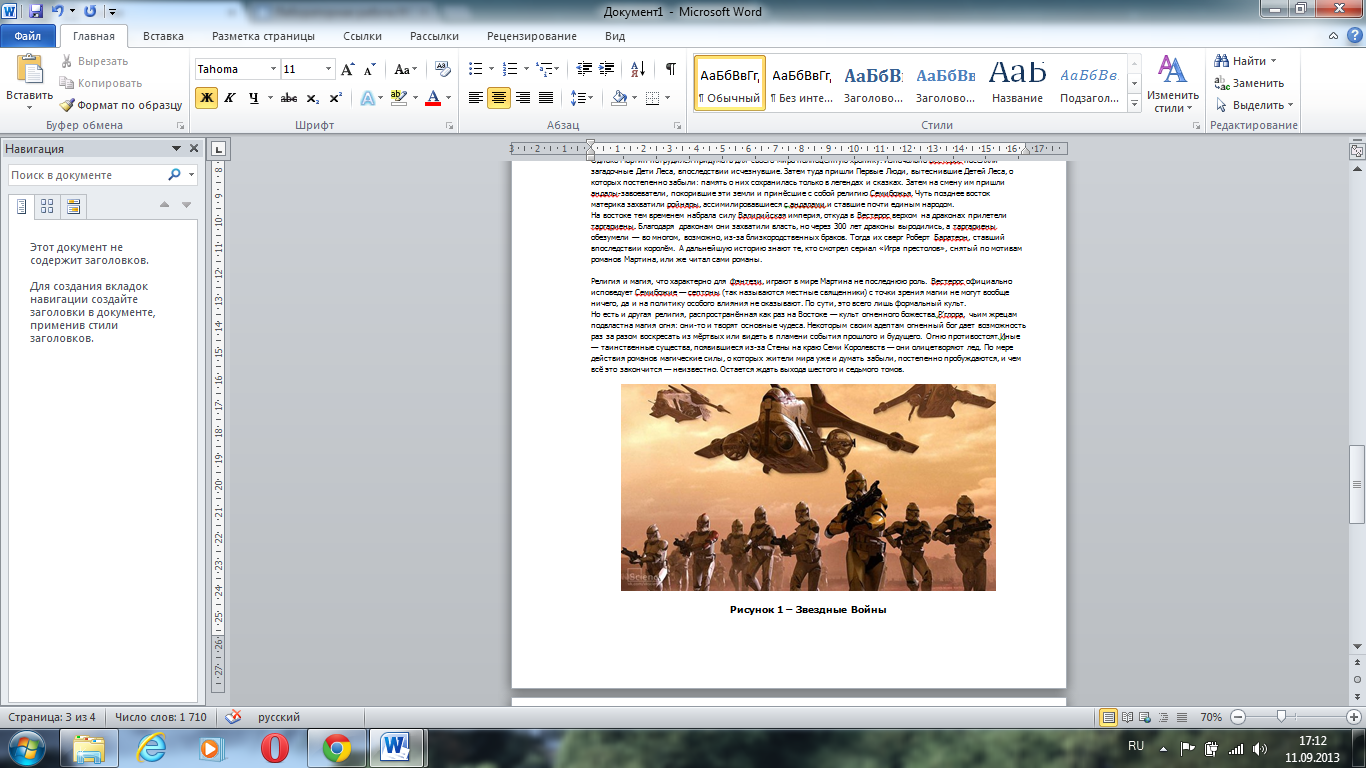Open the bulleted list dropdown
This screenshot has width=1366, height=768.
[489, 70]
